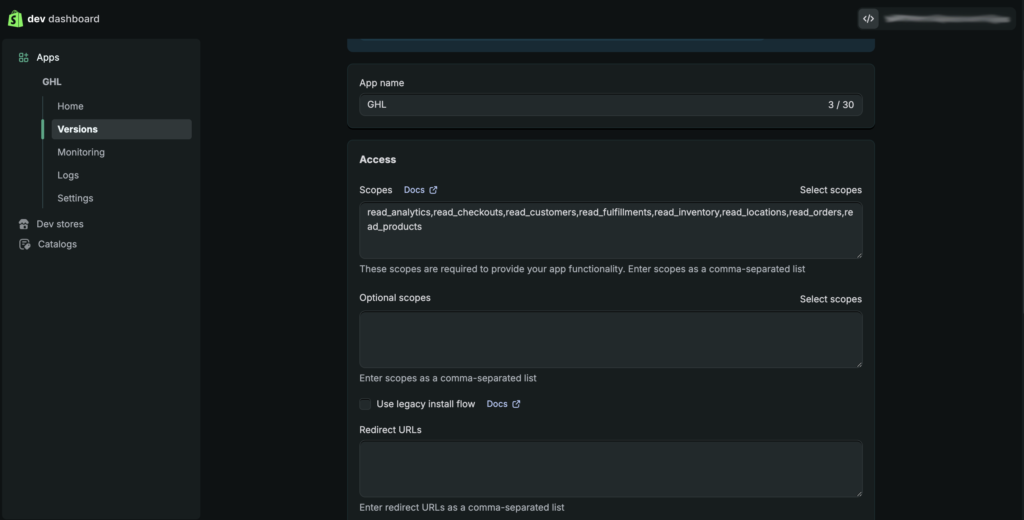Screen dimensions: 1024x520
Task: Click external link icon beside legacy flow Docs
Action: (x=516, y=404)
